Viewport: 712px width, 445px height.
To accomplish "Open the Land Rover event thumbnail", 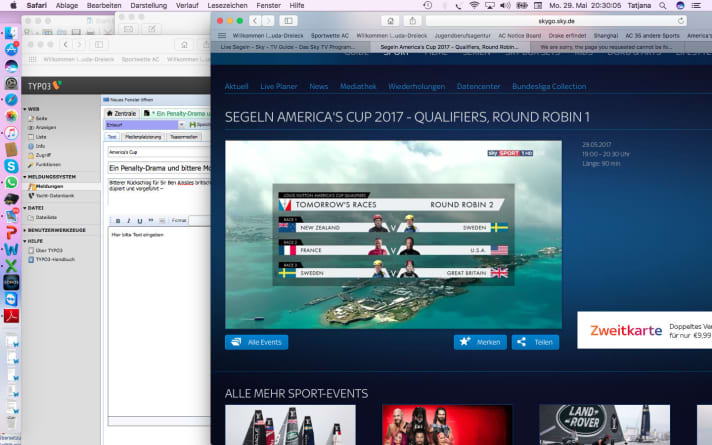I will (604, 425).
